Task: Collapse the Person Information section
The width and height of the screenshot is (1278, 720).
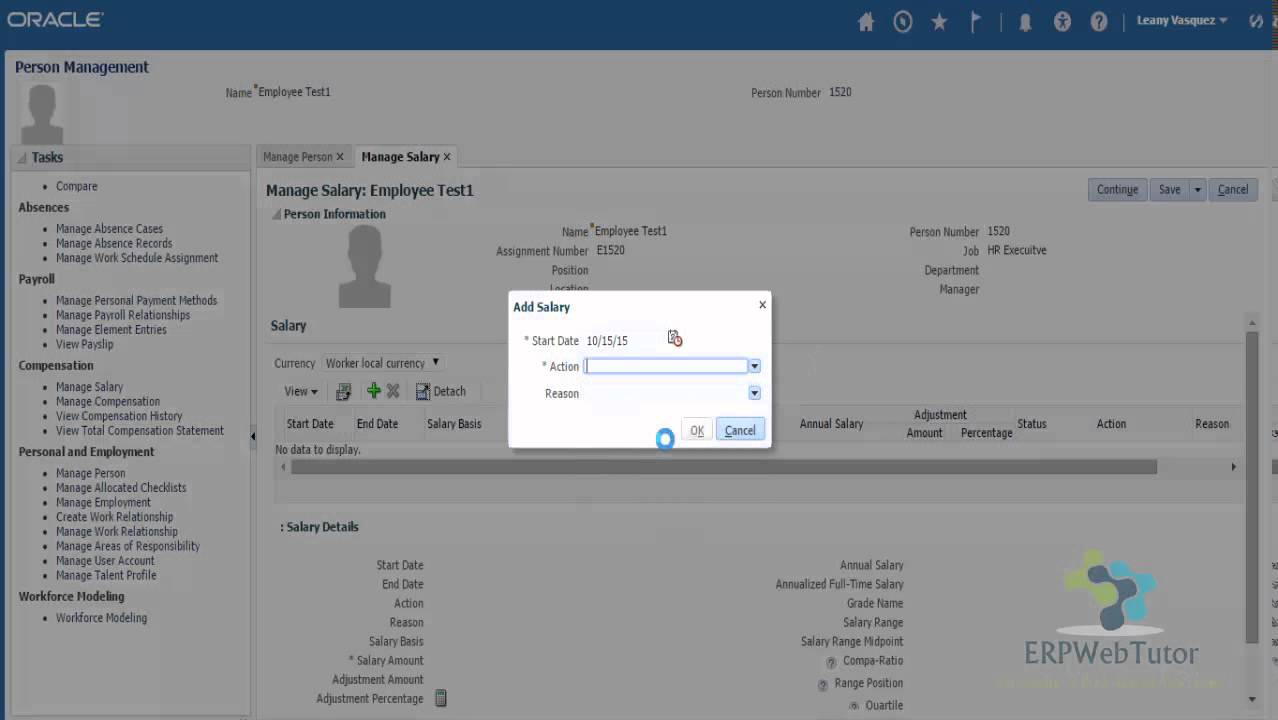Action: click(x=277, y=214)
